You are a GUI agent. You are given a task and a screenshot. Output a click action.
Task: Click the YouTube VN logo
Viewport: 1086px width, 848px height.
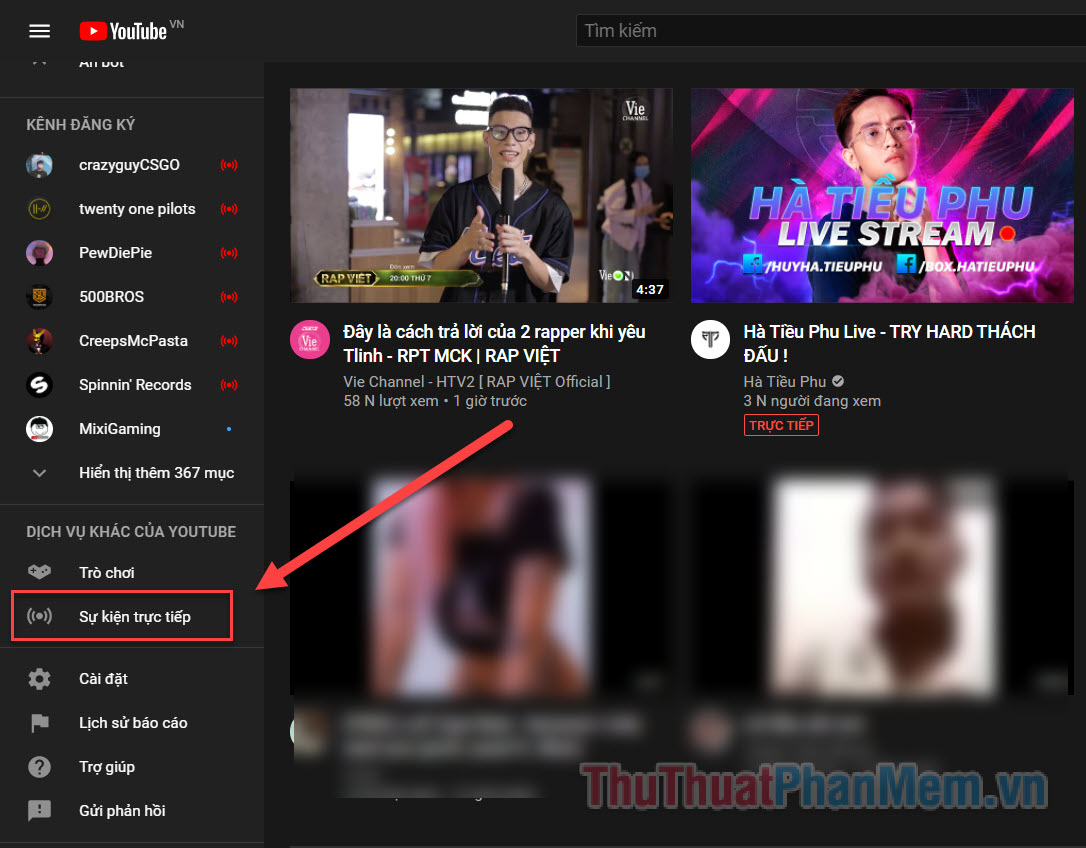tap(131, 30)
